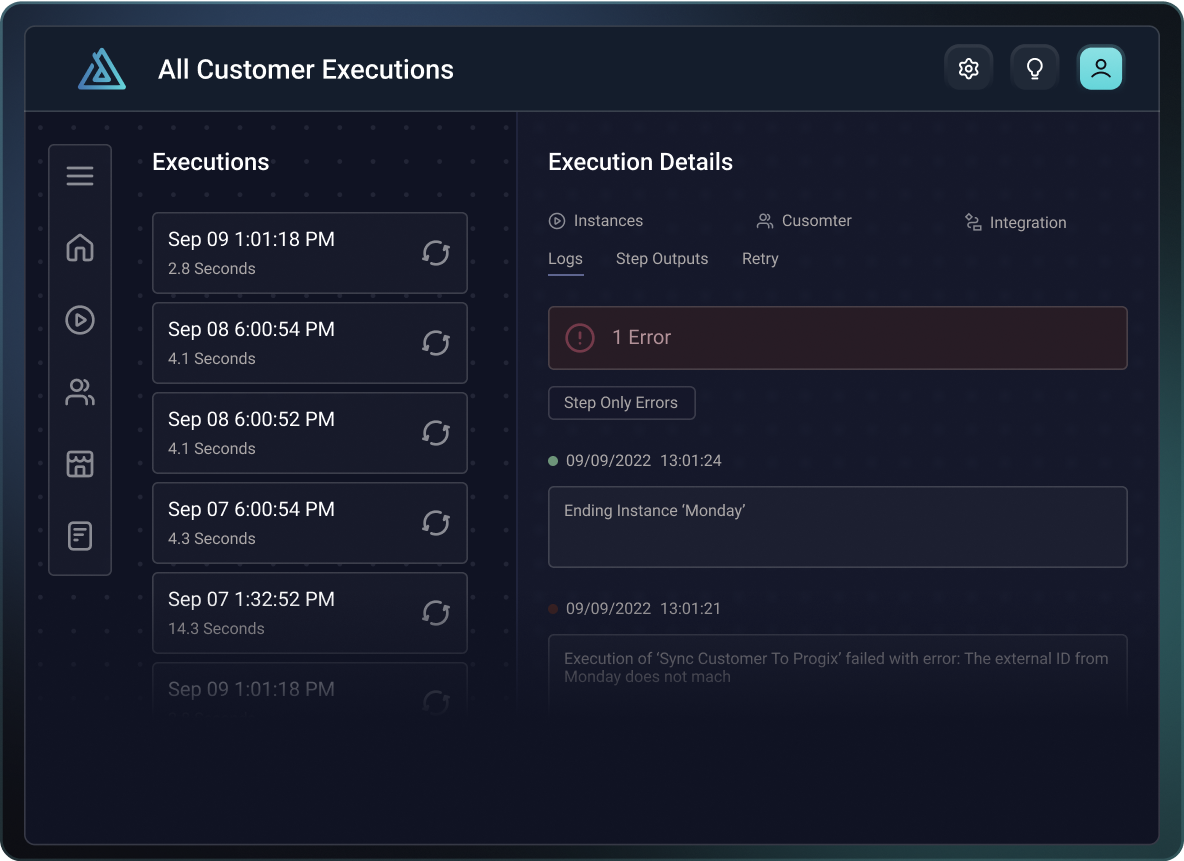
Task: Select the play-circle Instances icon in the sidebar
Action: click(79, 320)
